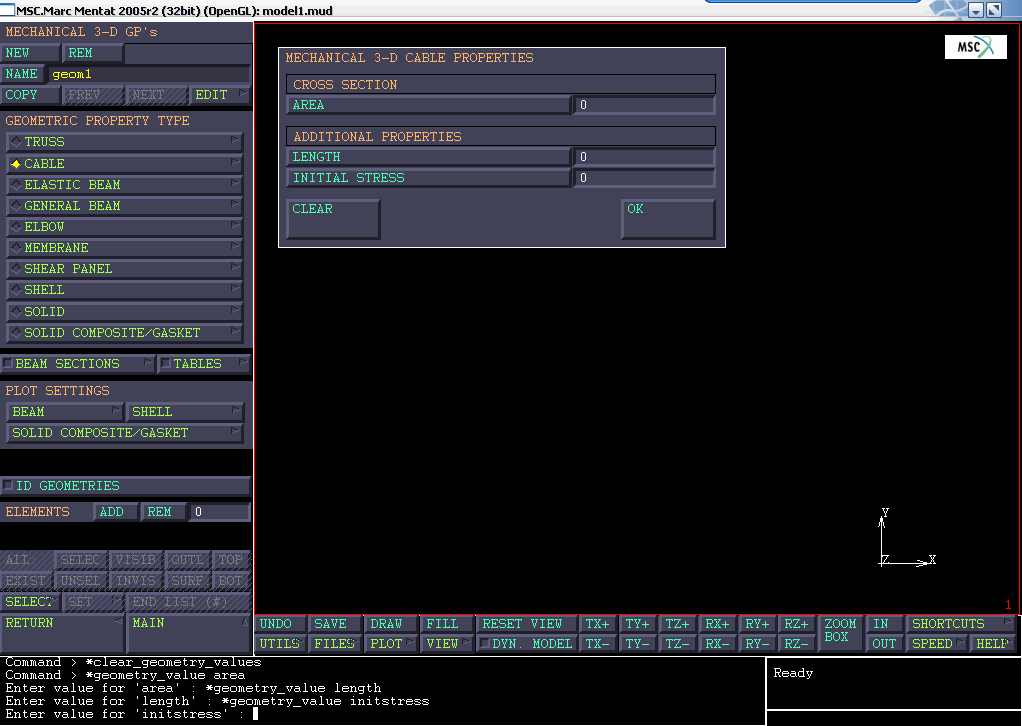Click AREA label button in dialog

point(428,105)
